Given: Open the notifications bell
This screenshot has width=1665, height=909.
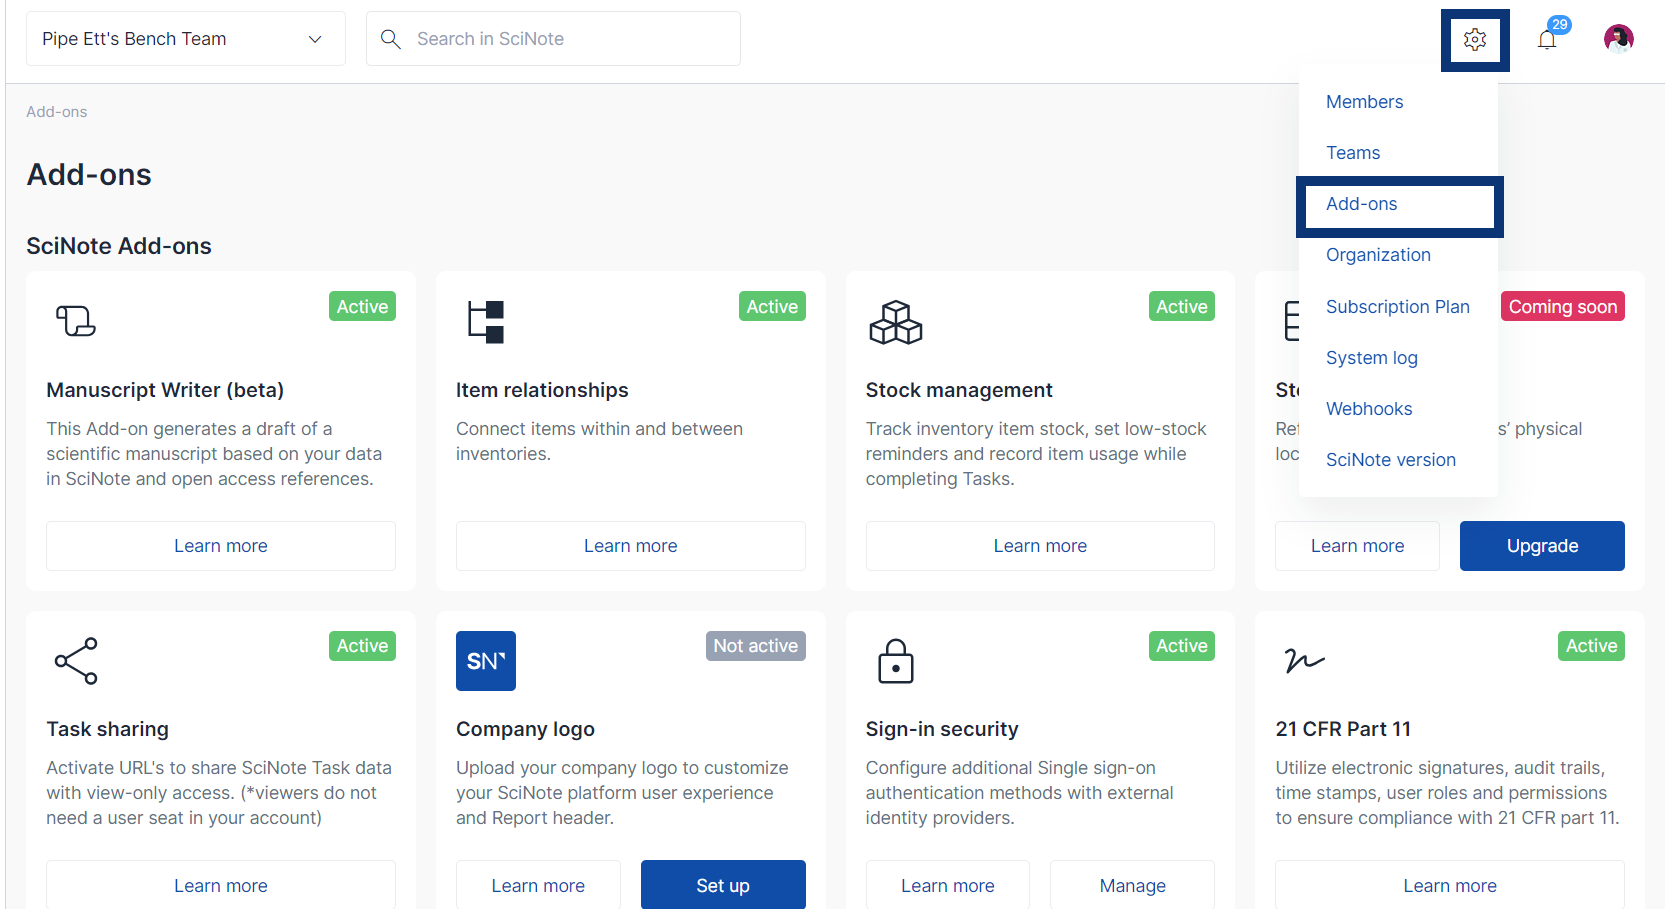Looking at the screenshot, I should coord(1547,40).
